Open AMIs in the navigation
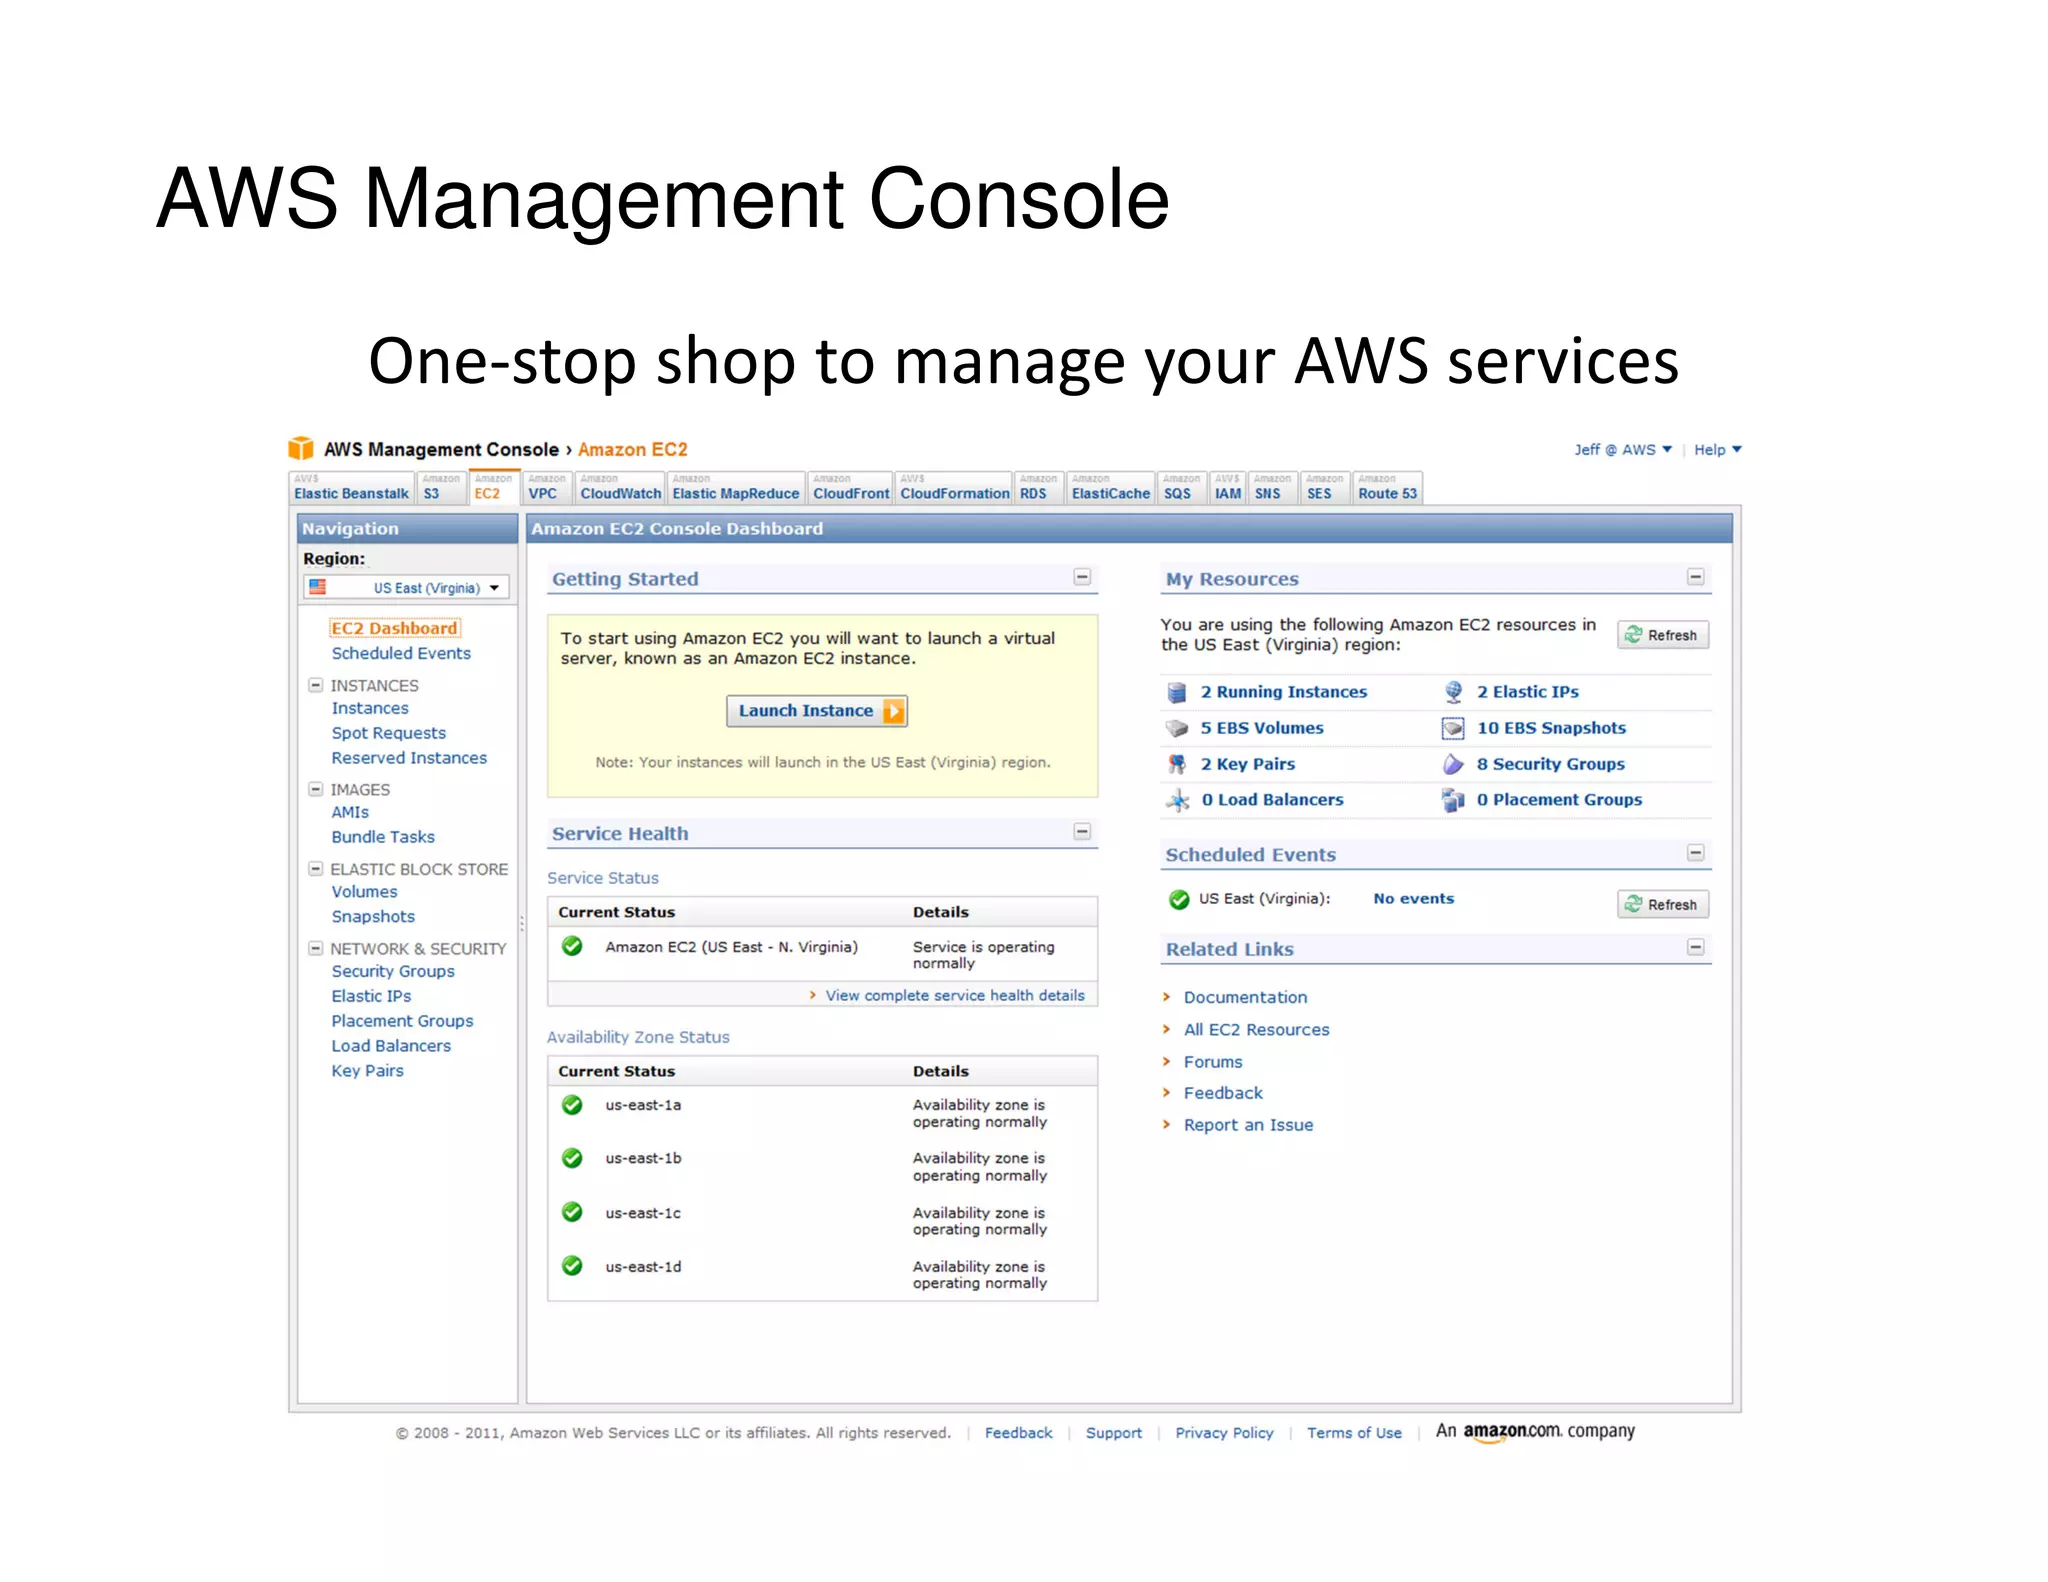 350,812
